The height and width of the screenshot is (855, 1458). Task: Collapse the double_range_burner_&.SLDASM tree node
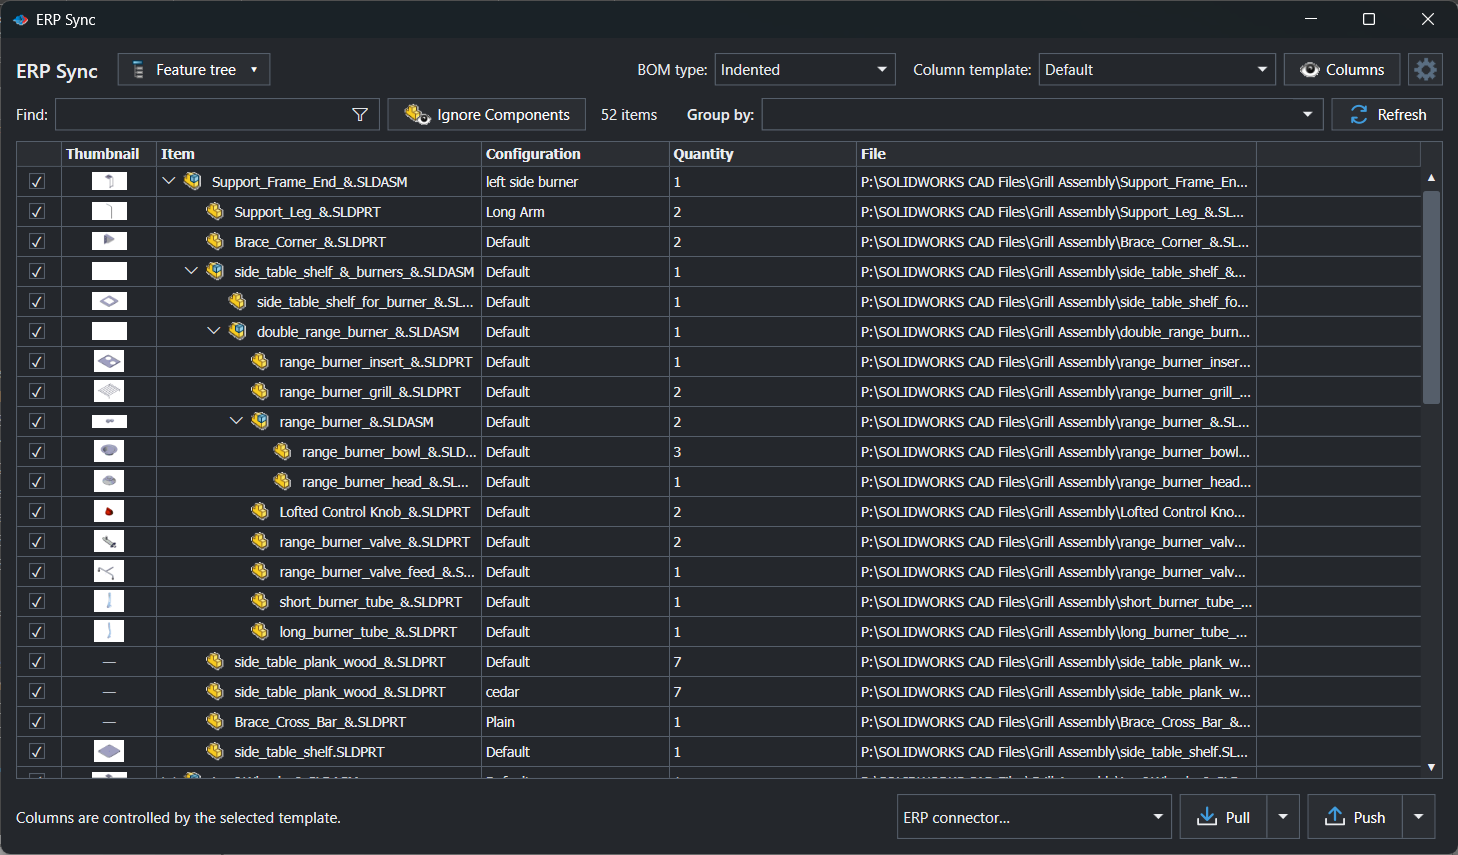(x=214, y=331)
